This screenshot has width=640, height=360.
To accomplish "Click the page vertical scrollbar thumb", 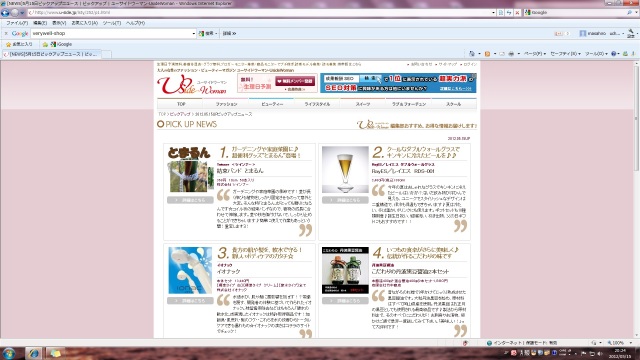I will [636, 118].
